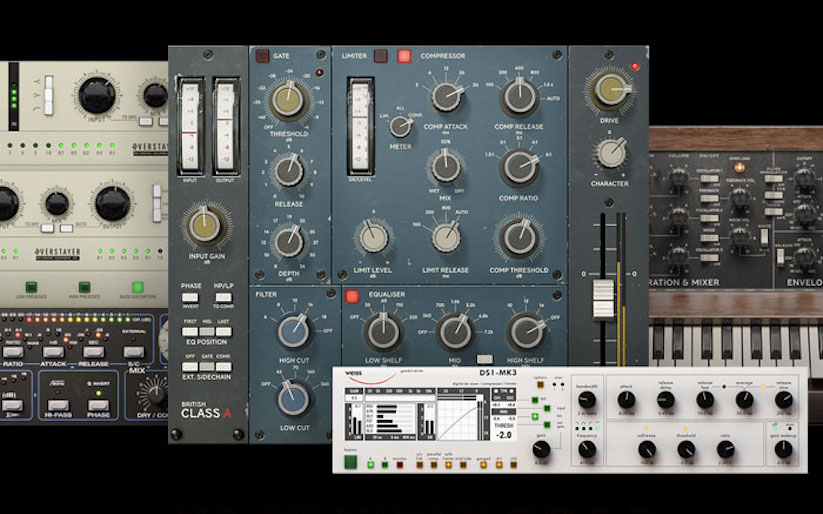The image size is (823, 514).
Task: Click the wet/dry MIX knob
Action: coord(446,166)
